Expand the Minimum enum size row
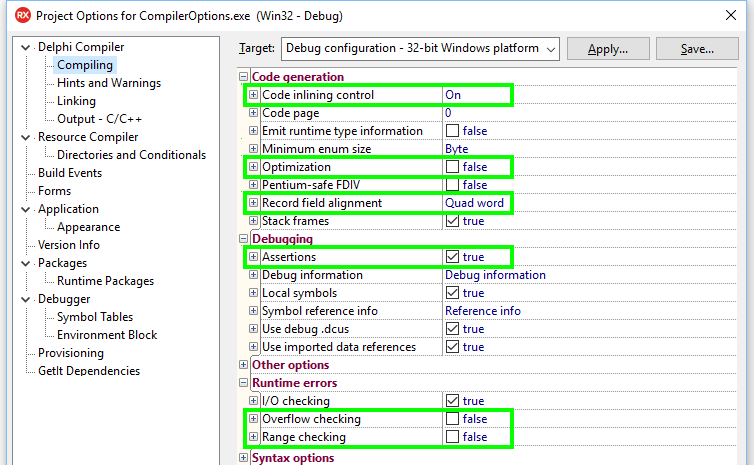Screen dimensions: 755x465 click(253, 149)
